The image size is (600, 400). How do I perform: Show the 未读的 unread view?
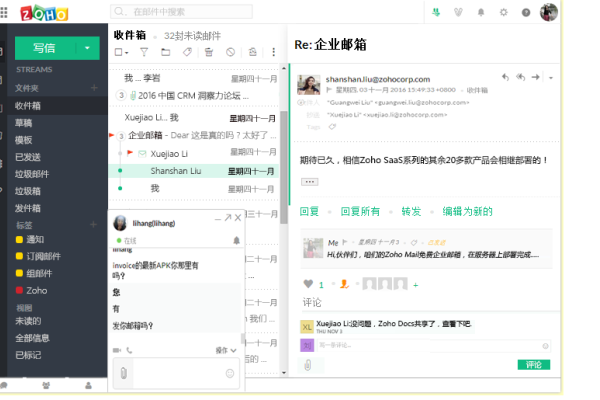point(28,321)
